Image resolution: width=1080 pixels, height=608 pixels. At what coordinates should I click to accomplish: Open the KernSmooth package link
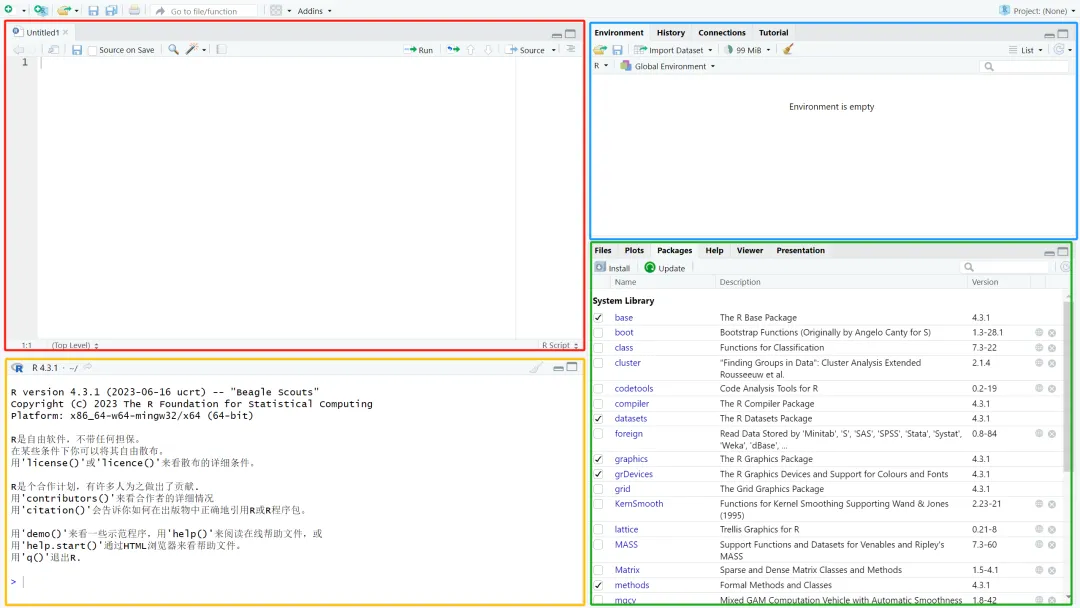point(638,504)
